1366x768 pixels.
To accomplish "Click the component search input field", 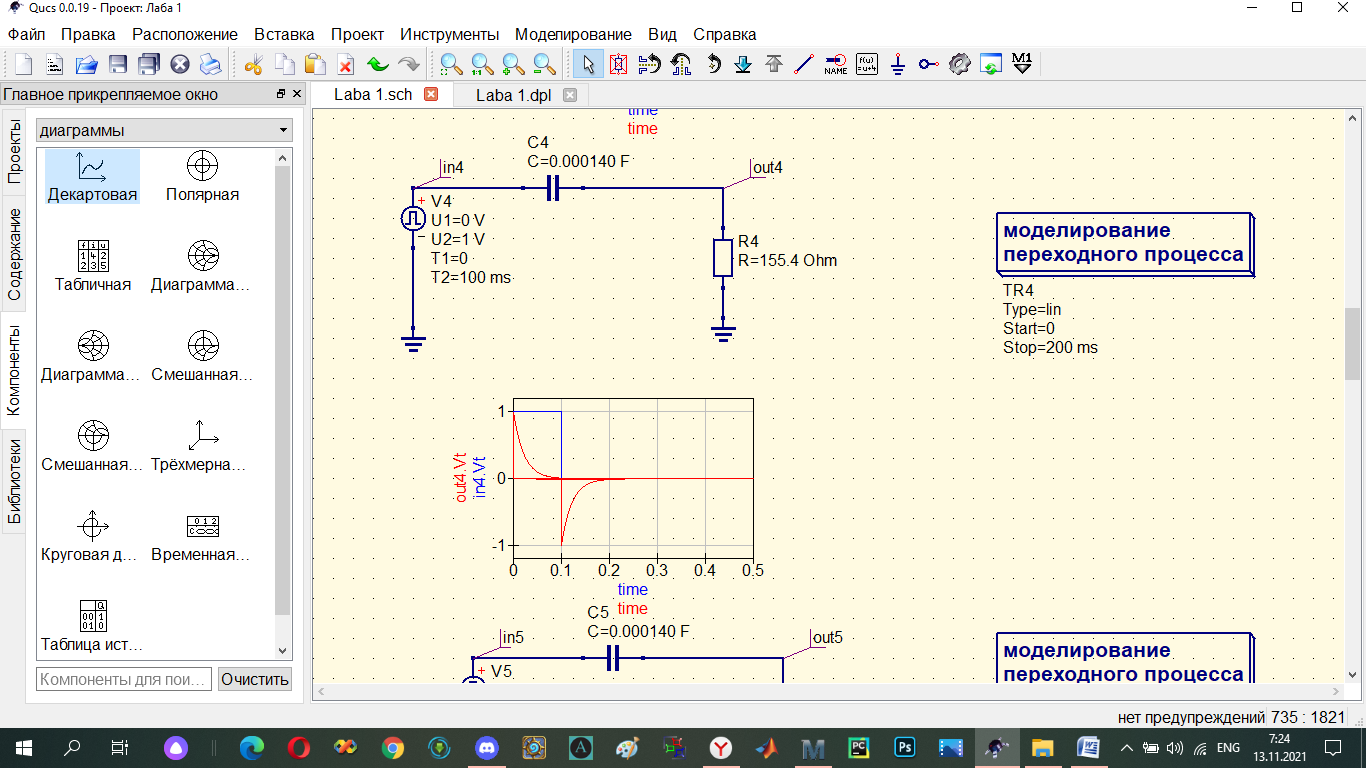I will 124,679.
